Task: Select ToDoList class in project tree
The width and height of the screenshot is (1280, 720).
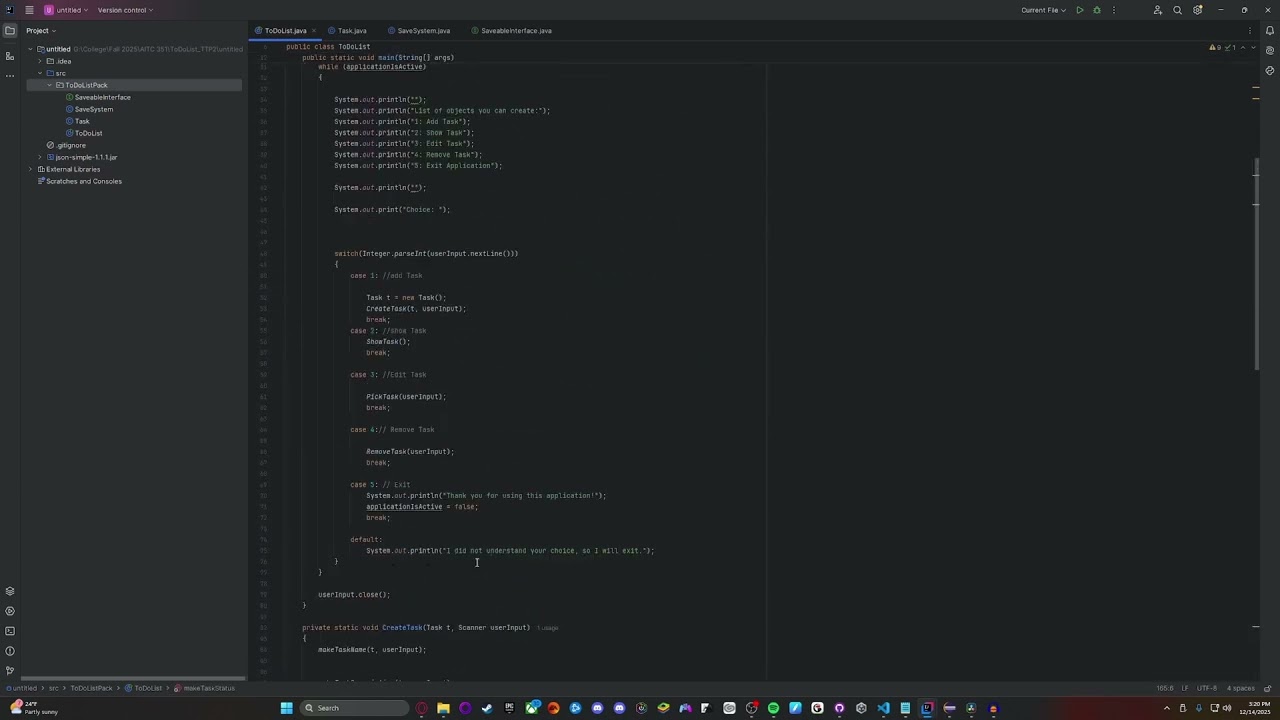Action: pos(83,133)
